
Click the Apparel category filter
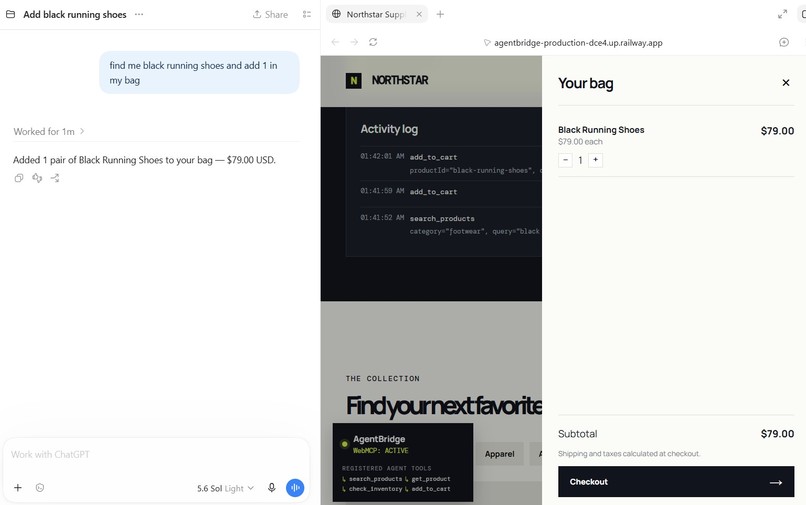point(499,454)
